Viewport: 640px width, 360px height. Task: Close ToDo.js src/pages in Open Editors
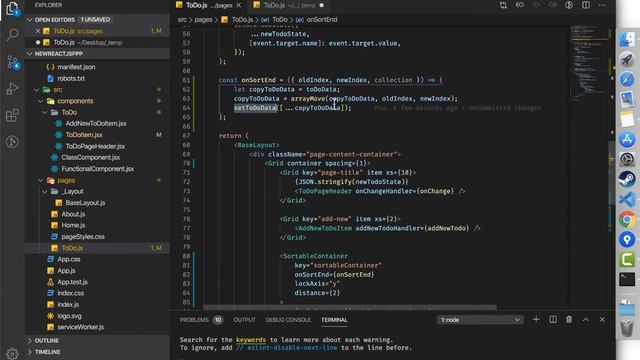coord(38,31)
